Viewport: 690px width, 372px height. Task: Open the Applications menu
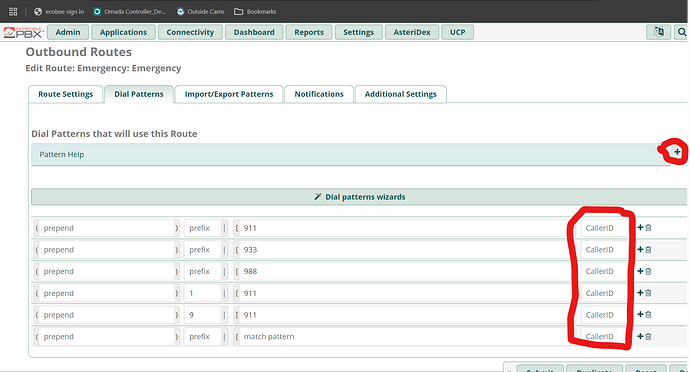123,32
